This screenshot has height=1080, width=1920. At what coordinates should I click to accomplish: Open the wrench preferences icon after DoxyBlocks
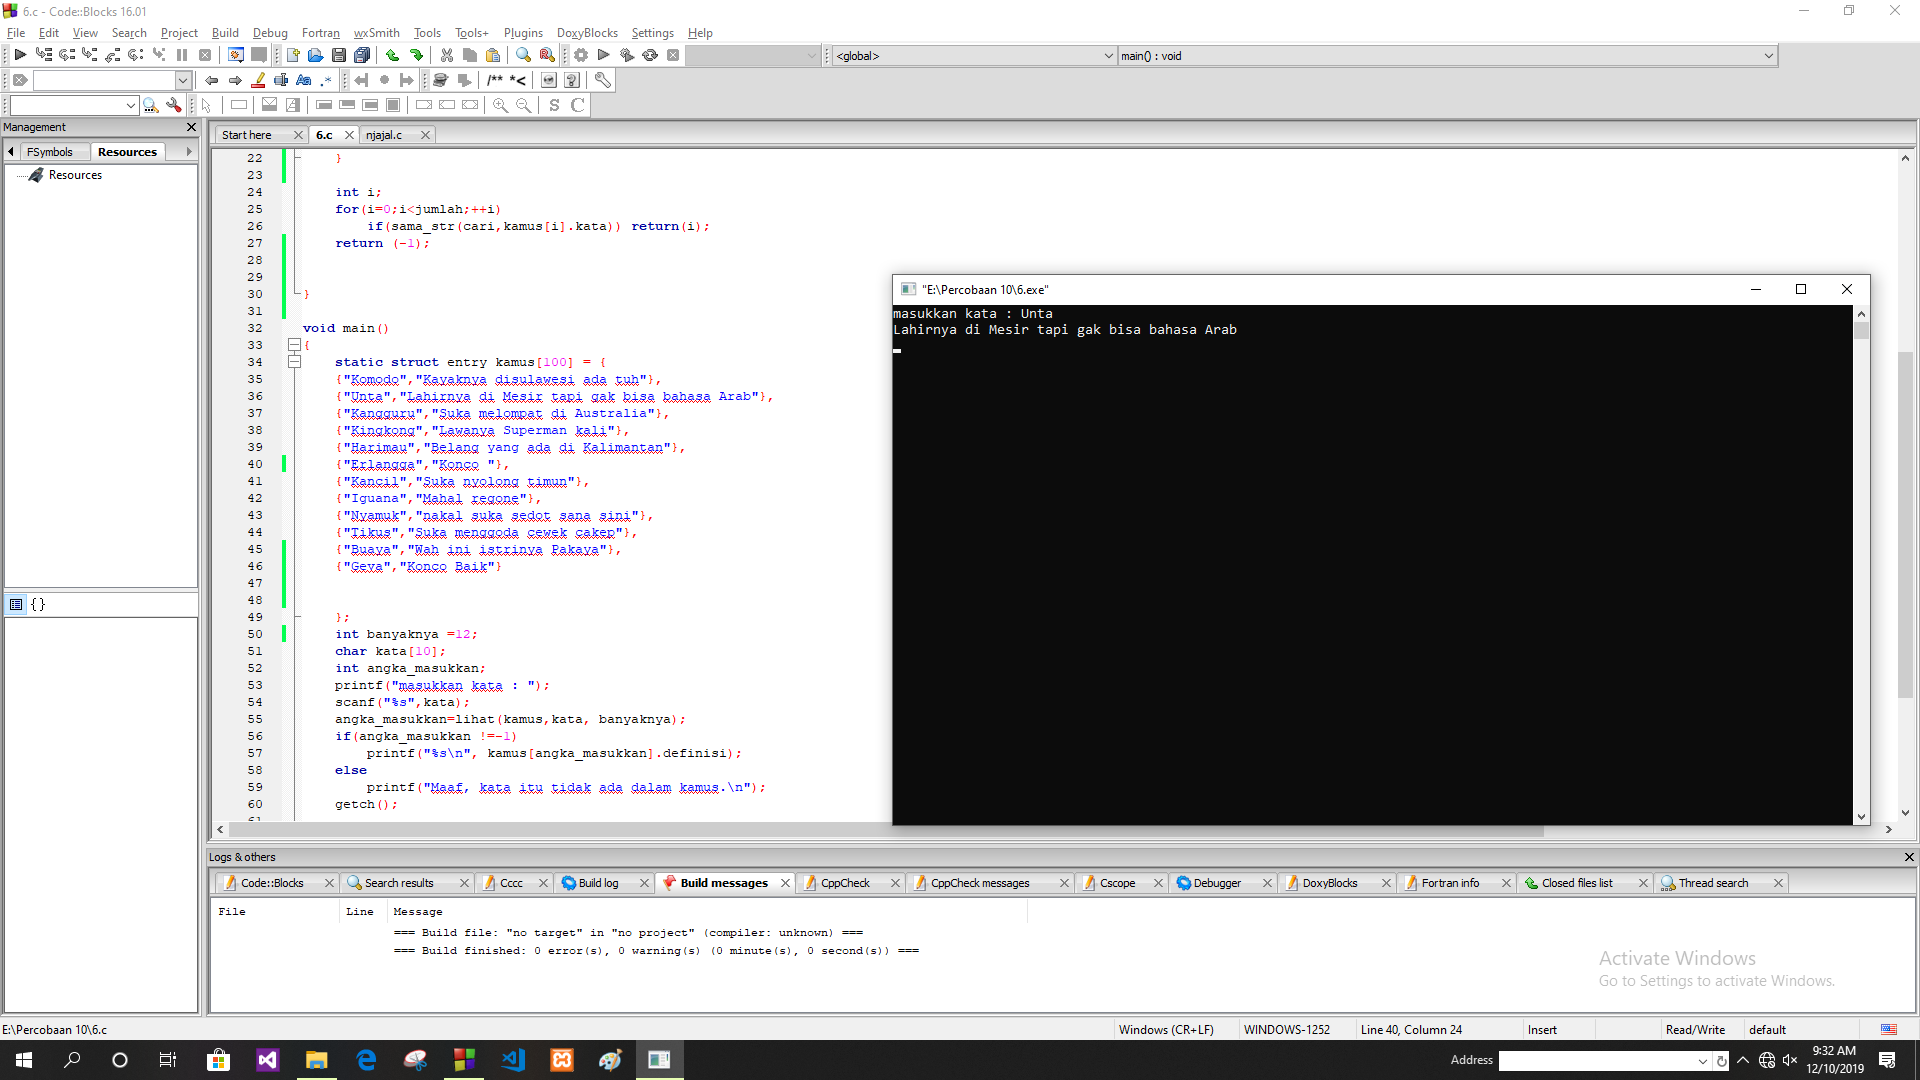pyautogui.click(x=602, y=80)
